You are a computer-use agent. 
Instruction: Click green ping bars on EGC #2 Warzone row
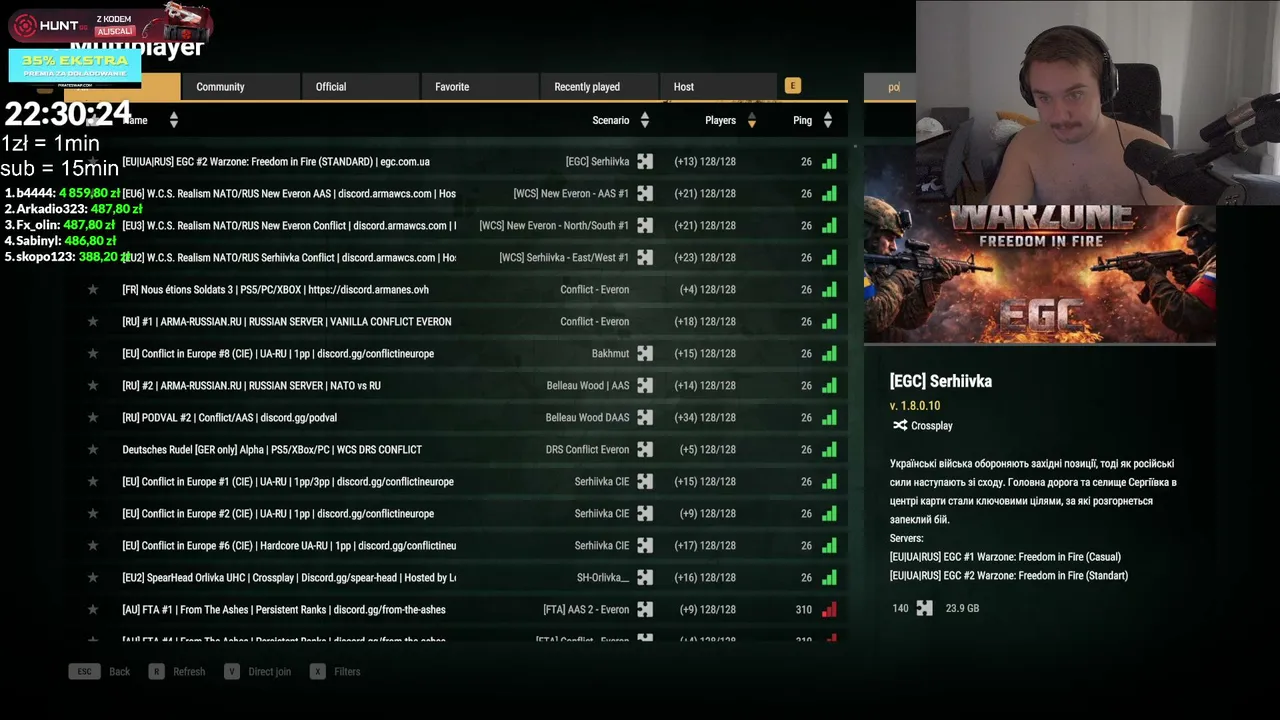(829, 162)
